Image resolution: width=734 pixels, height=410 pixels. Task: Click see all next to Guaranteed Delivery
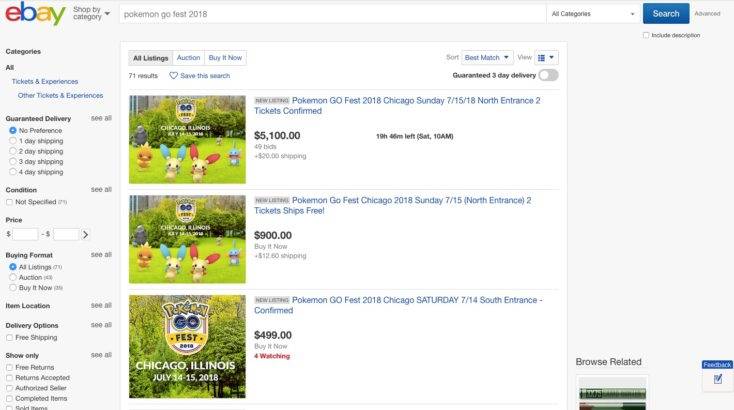pyautogui.click(x=101, y=118)
